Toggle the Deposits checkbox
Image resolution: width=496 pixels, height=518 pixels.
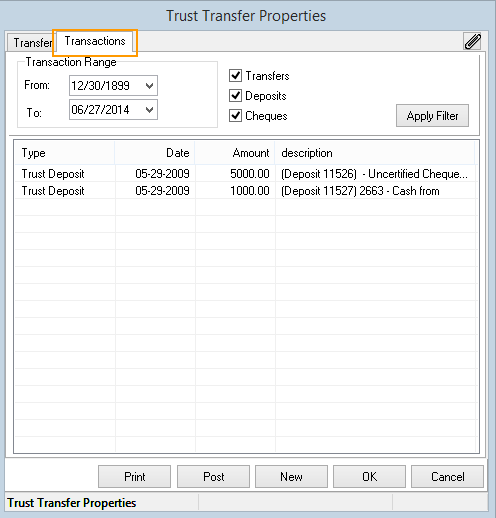(x=235, y=96)
